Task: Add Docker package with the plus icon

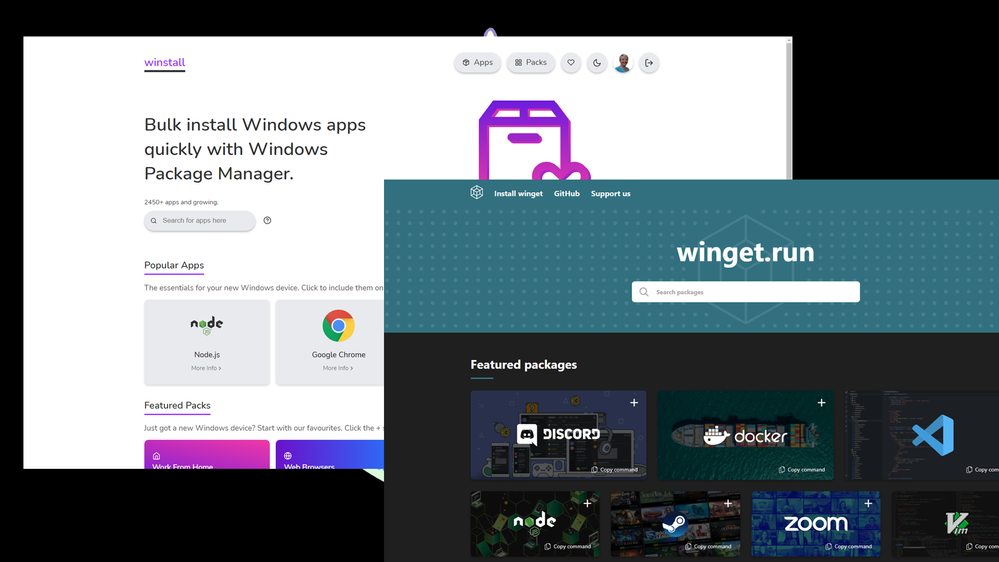Action: click(821, 403)
